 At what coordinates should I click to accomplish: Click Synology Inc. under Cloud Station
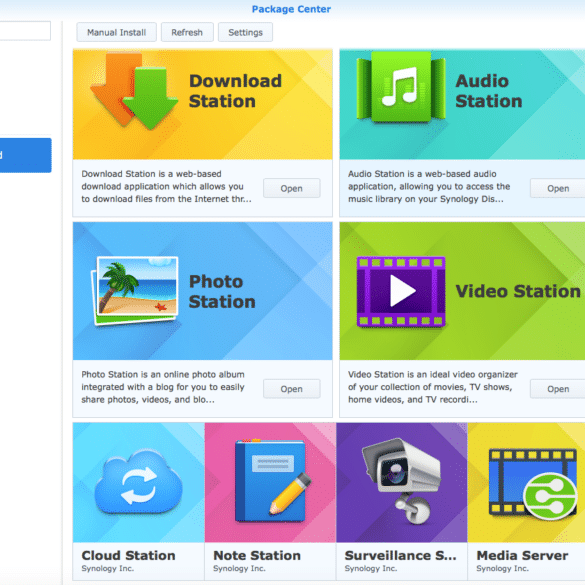pos(107,569)
